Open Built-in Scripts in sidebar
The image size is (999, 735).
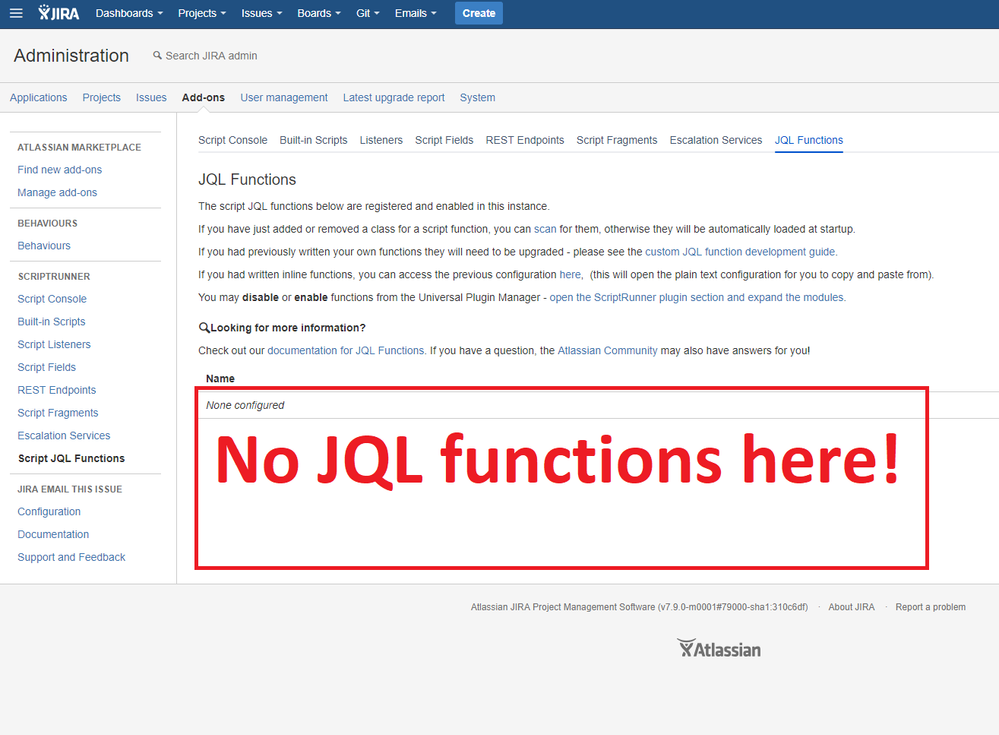[51, 322]
